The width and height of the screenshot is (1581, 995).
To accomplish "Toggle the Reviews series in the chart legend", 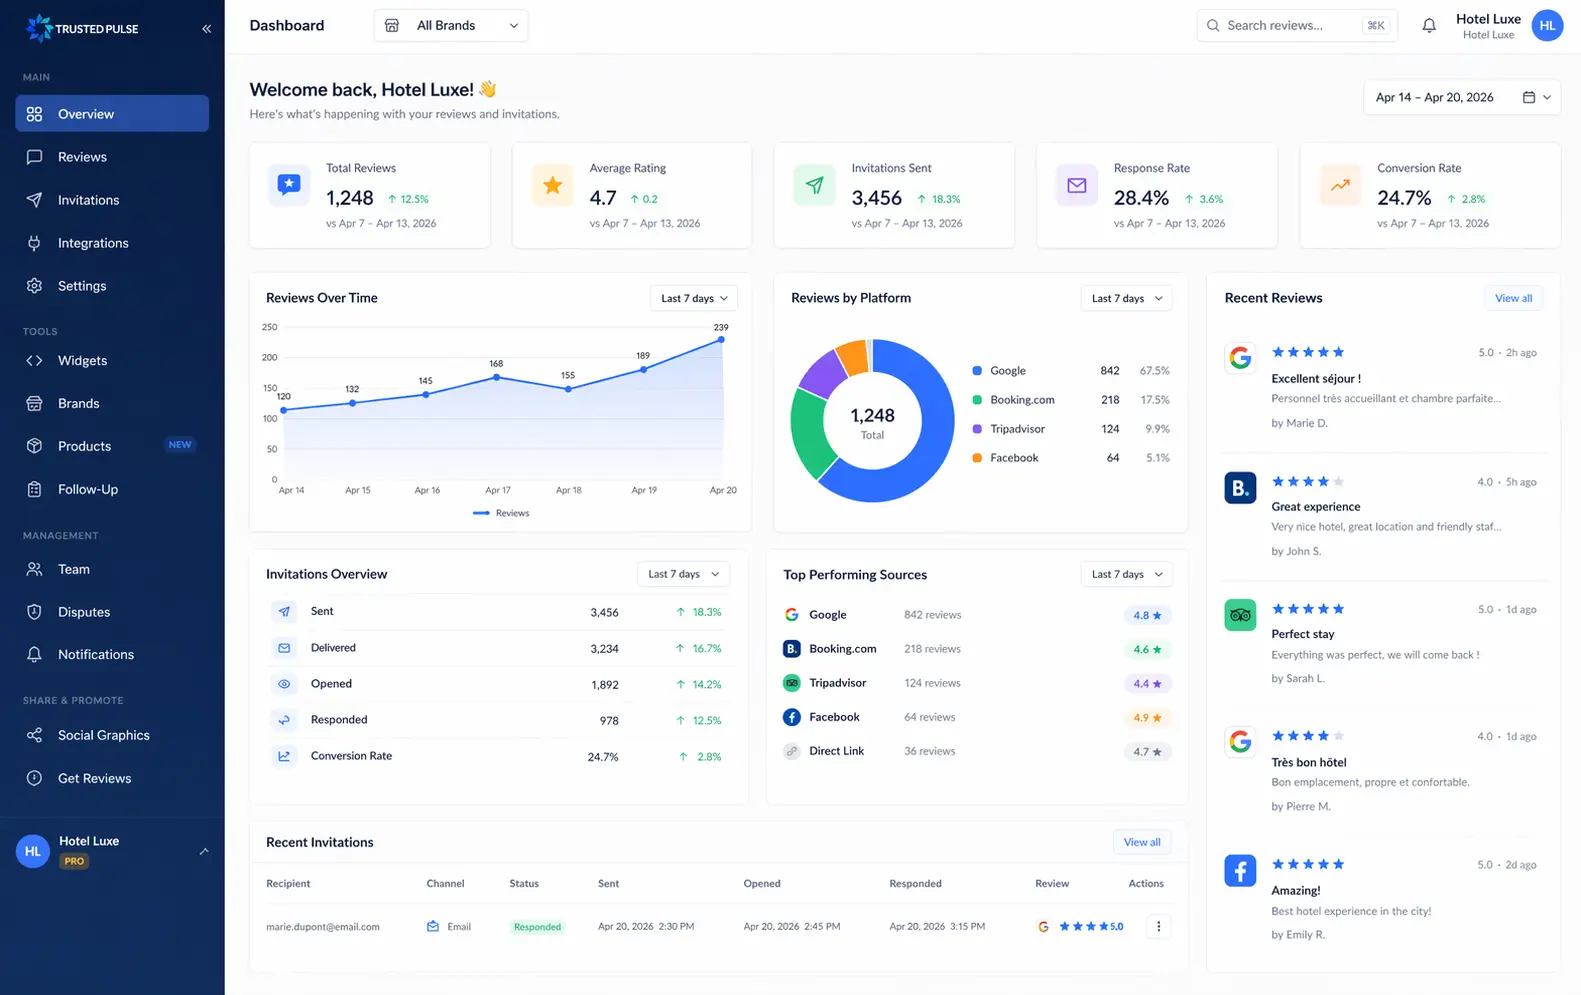I will (x=501, y=513).
